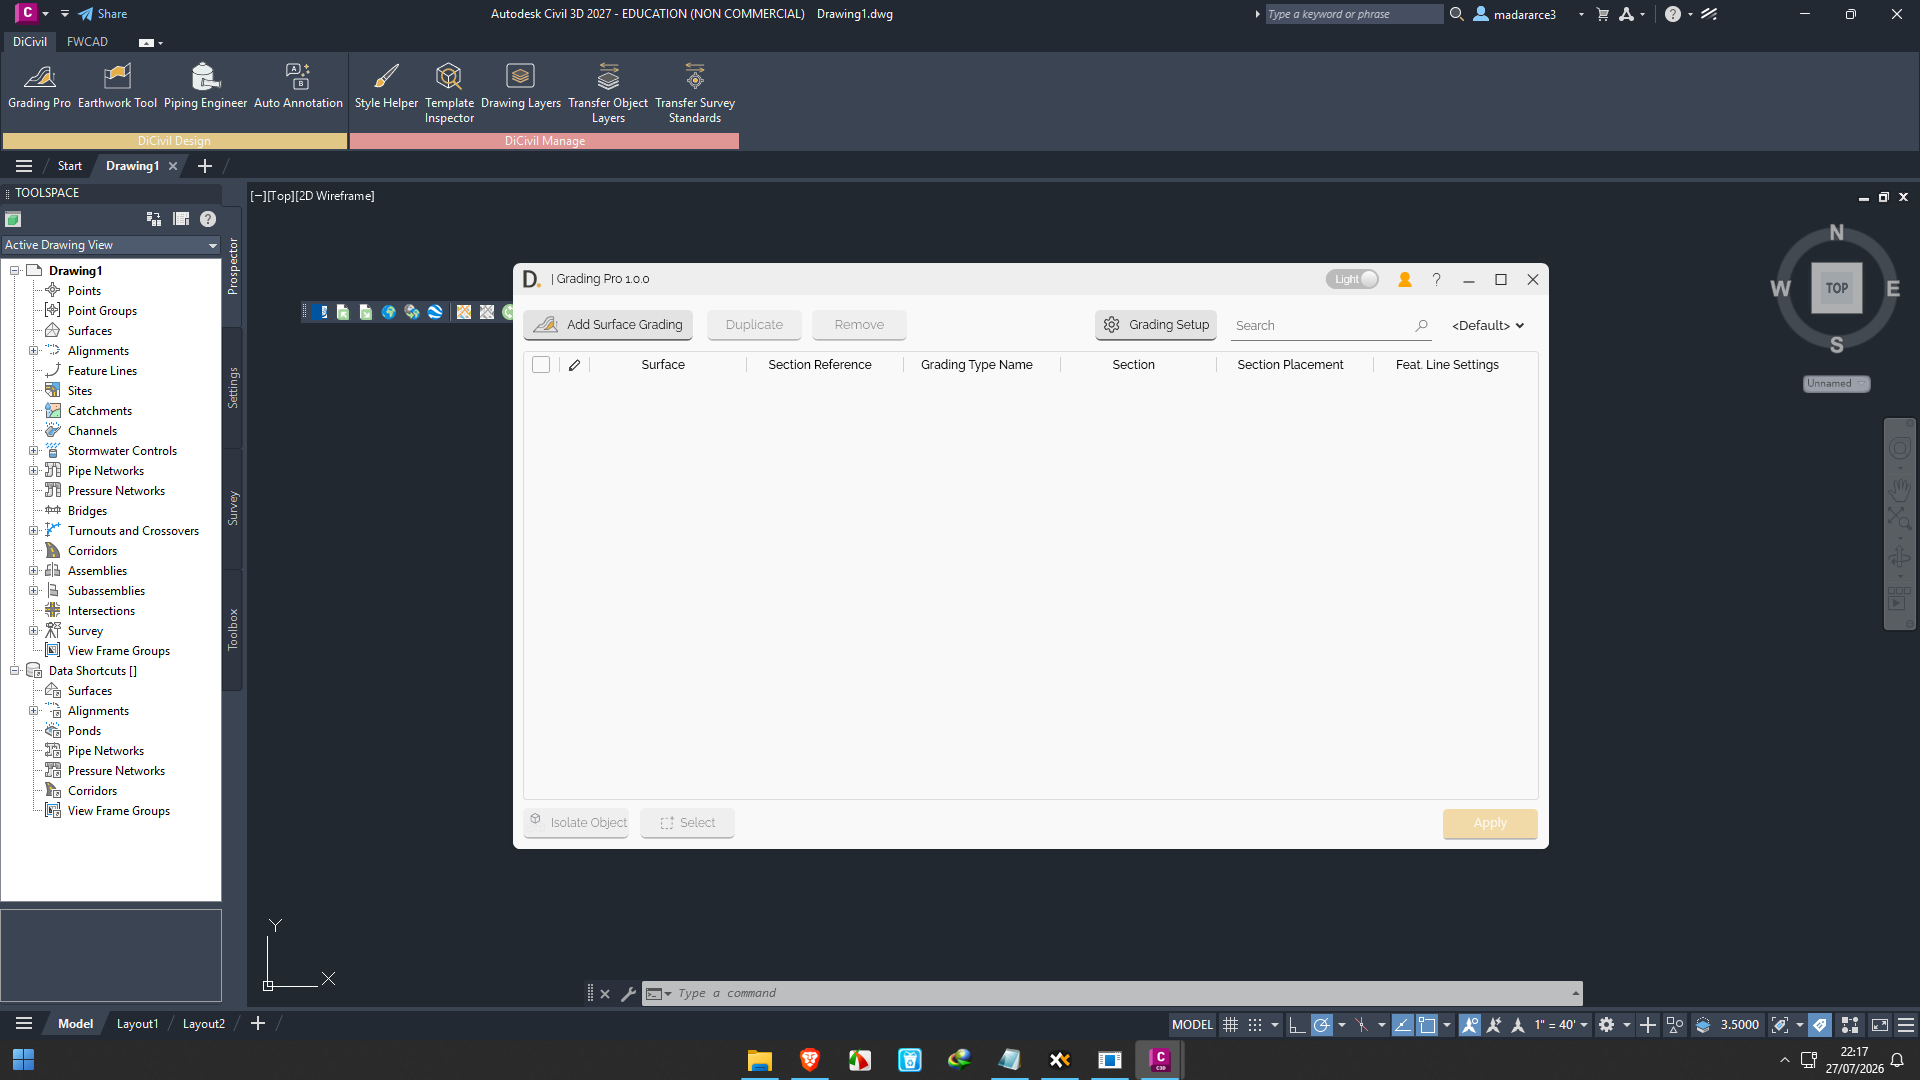Toggle snap mode in status bar

(1255, 1025)
